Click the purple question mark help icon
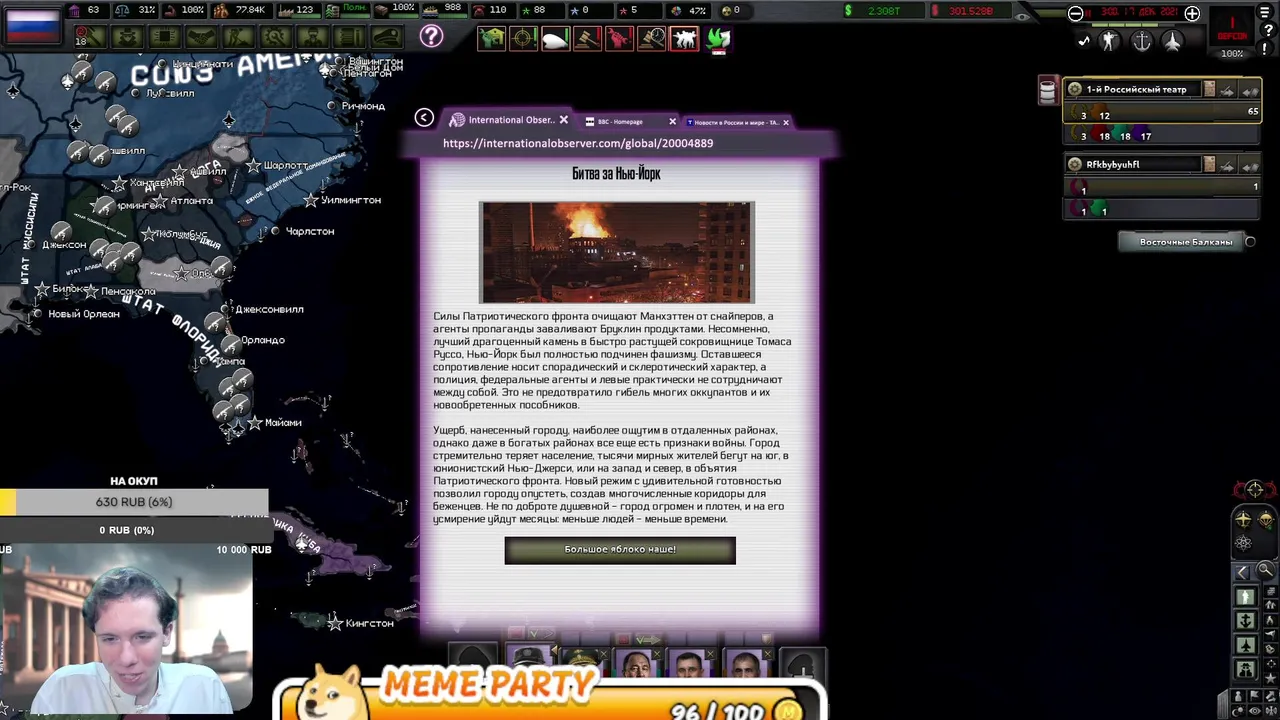1280x720 pixels. point(431,37)
